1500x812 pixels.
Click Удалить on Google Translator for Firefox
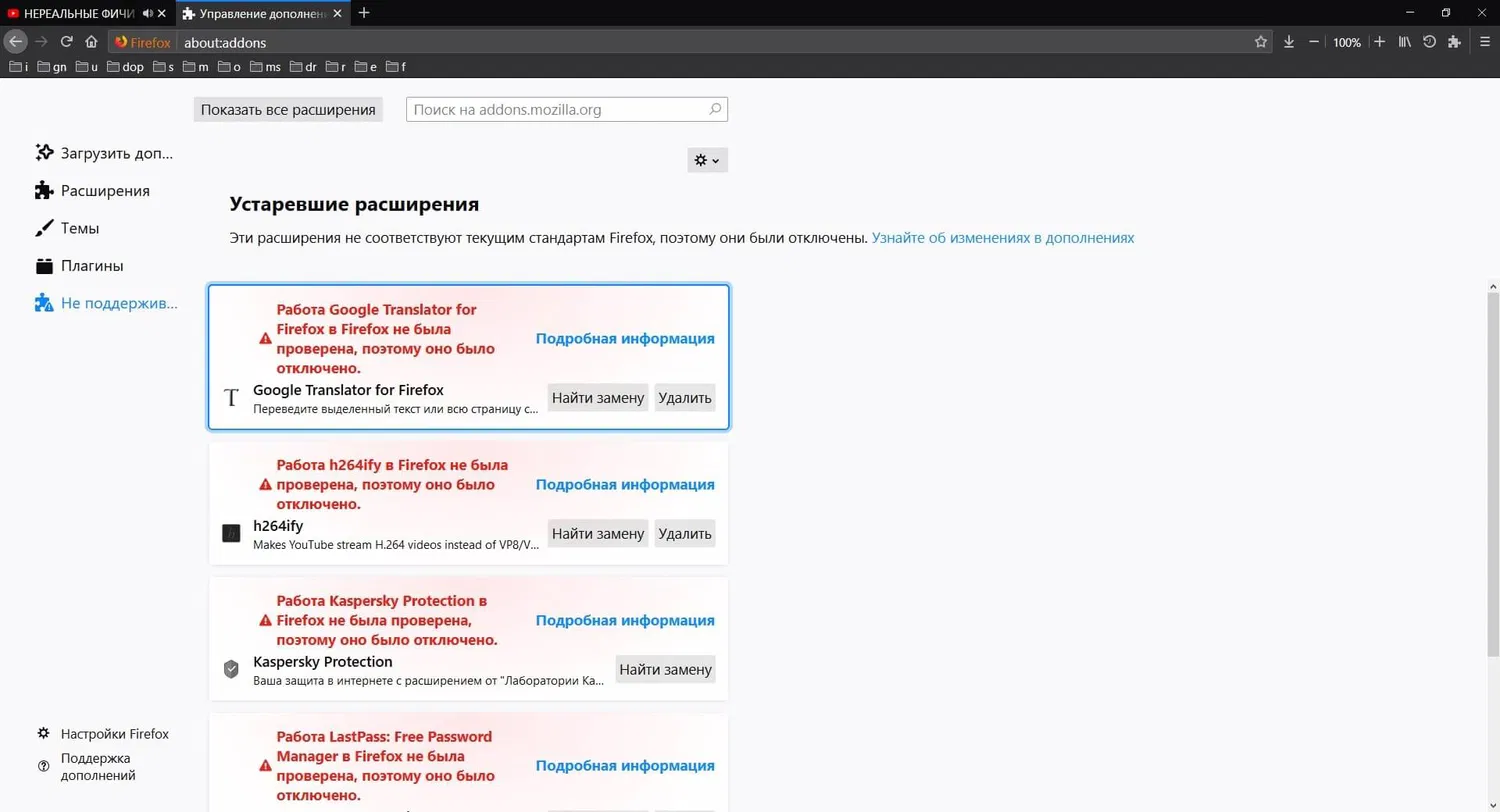pos(684,397)
